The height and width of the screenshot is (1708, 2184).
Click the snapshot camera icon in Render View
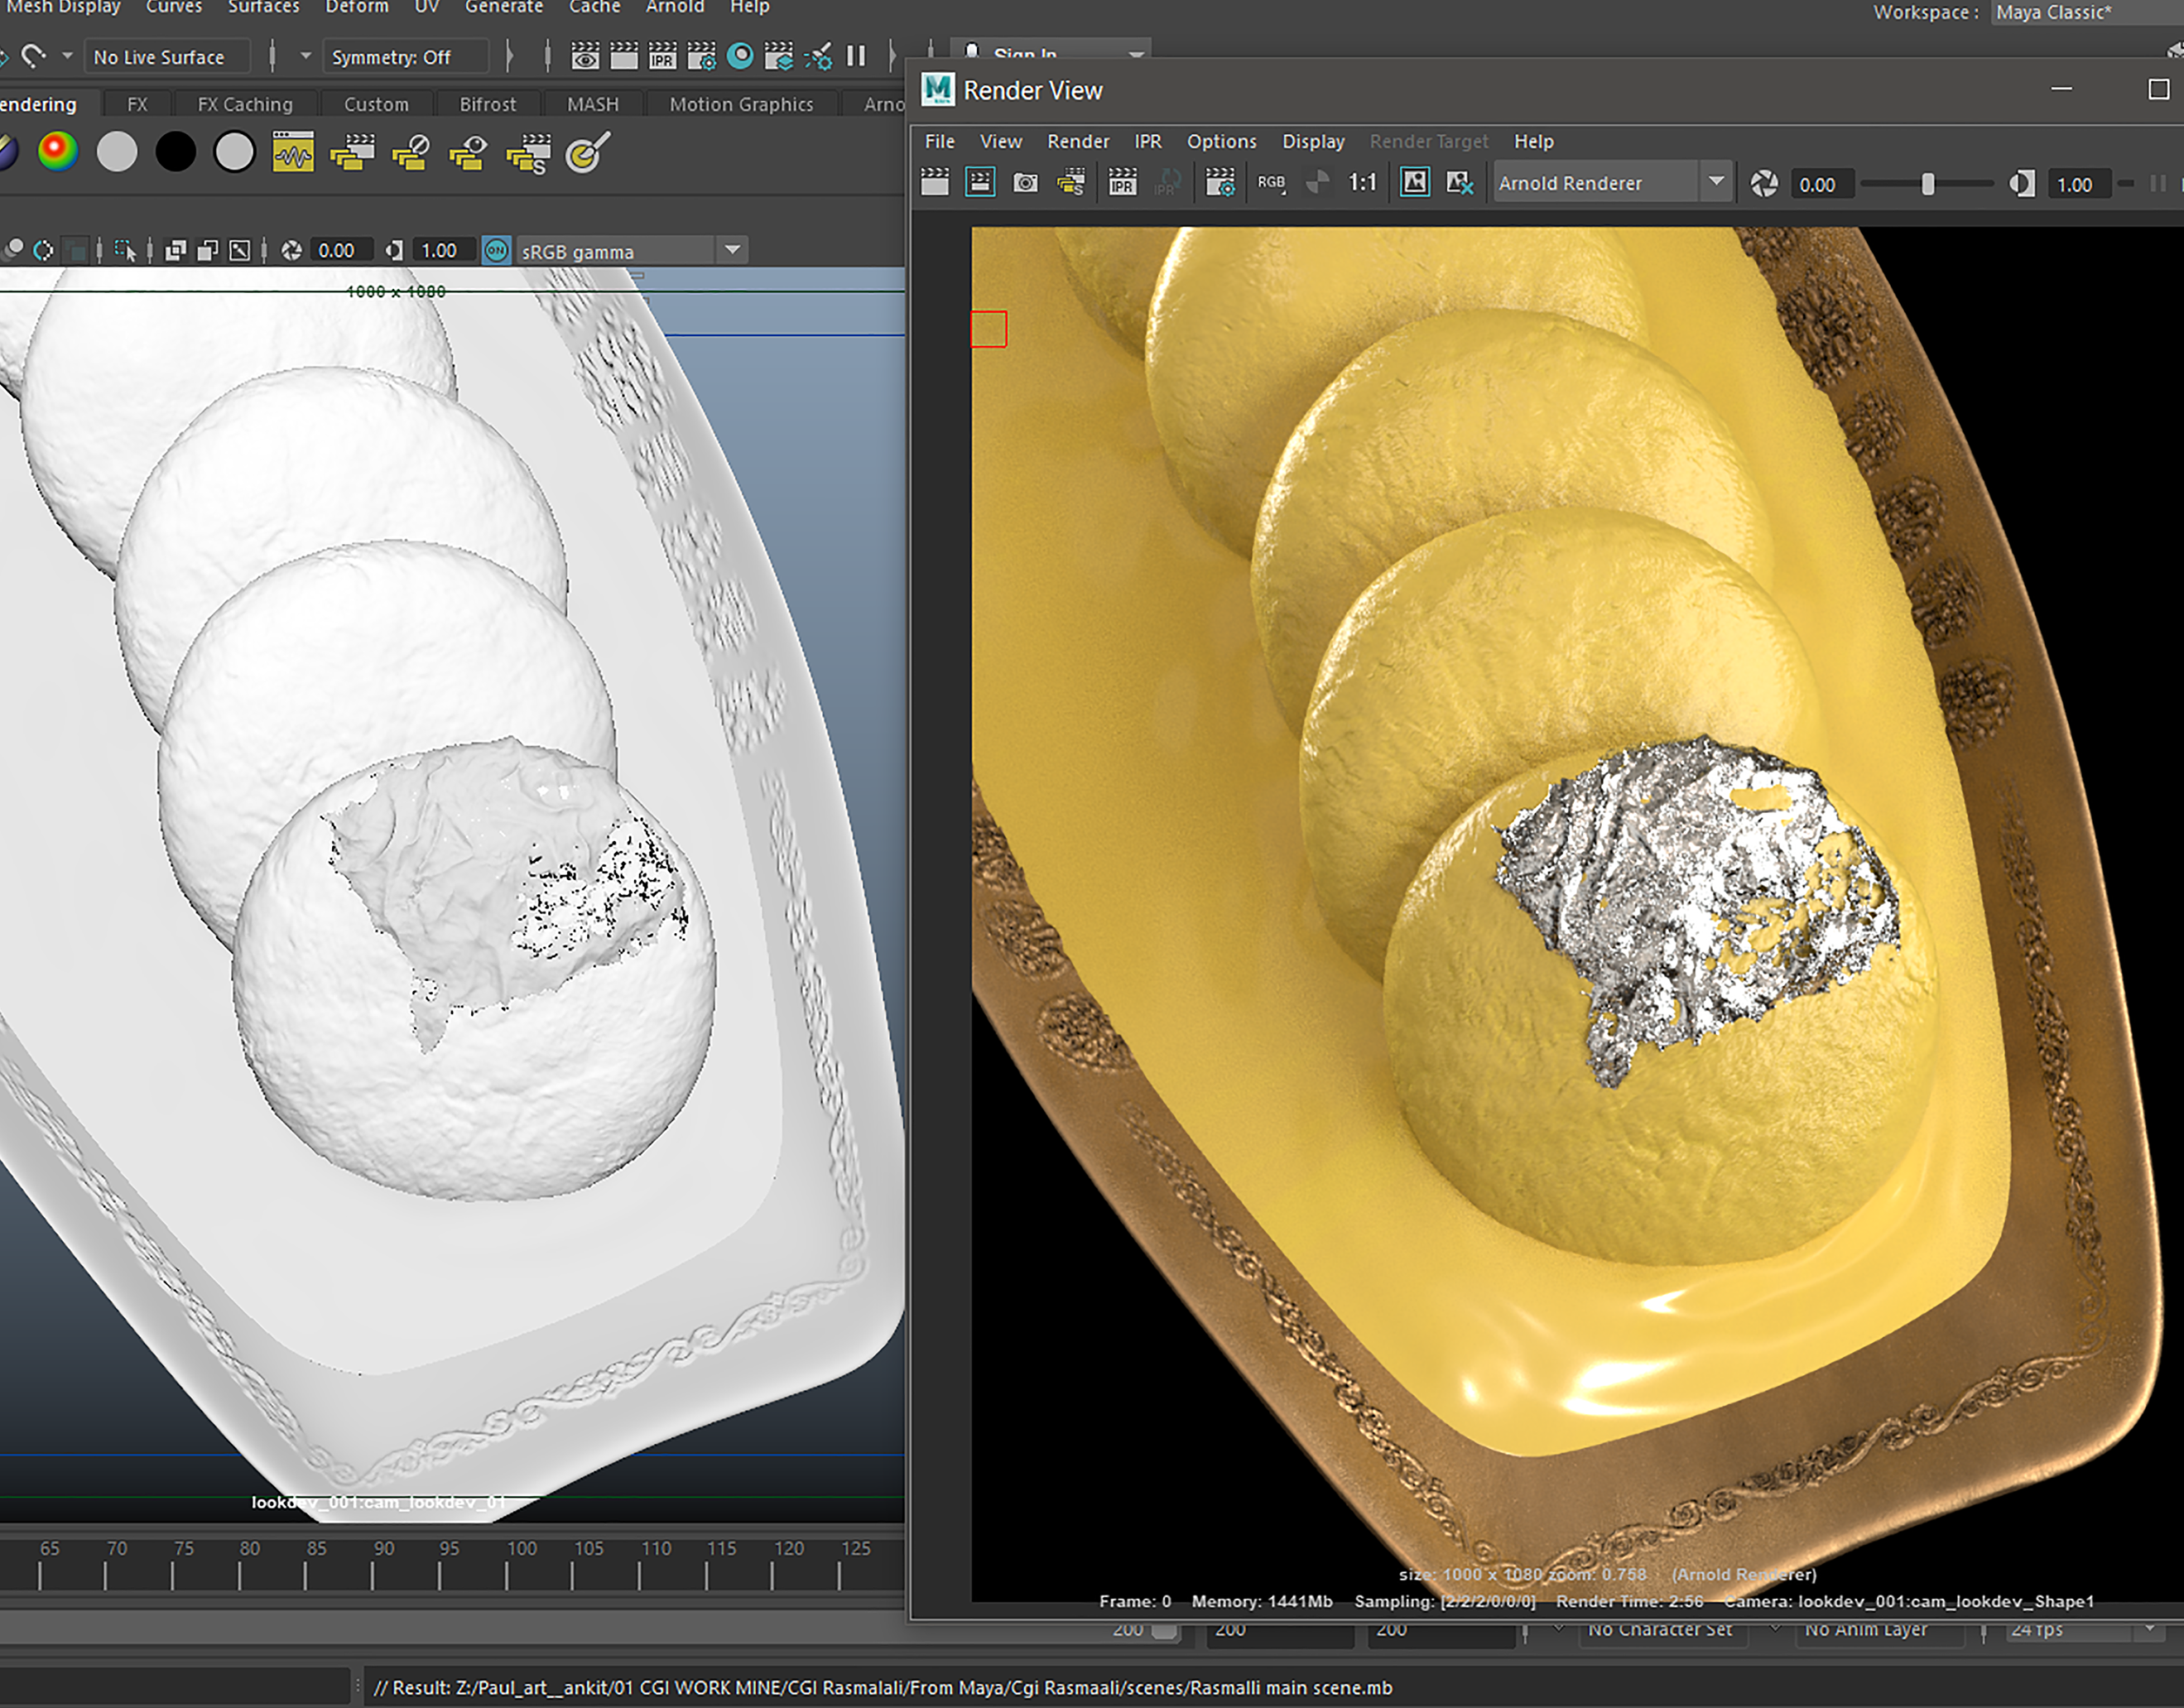tap(1025, 183)
